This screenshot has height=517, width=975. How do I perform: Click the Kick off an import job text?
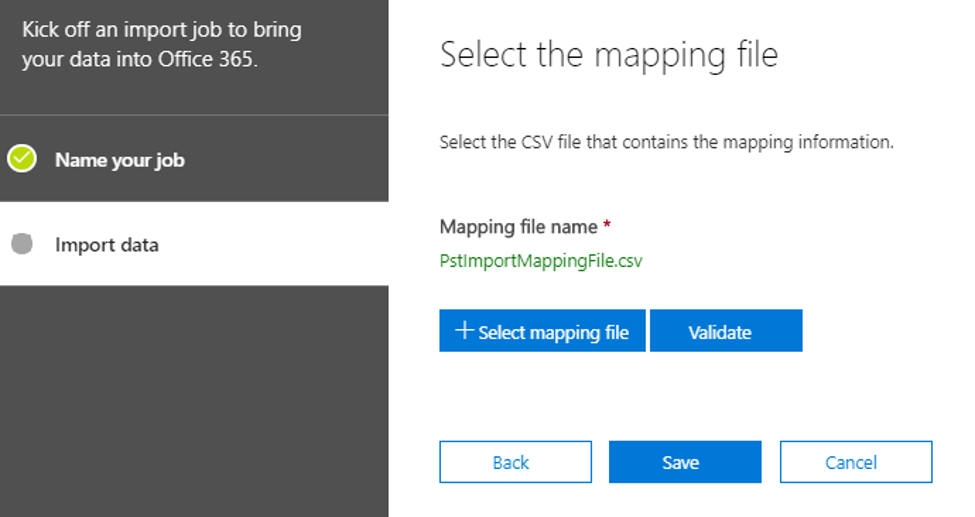point(161,29)
